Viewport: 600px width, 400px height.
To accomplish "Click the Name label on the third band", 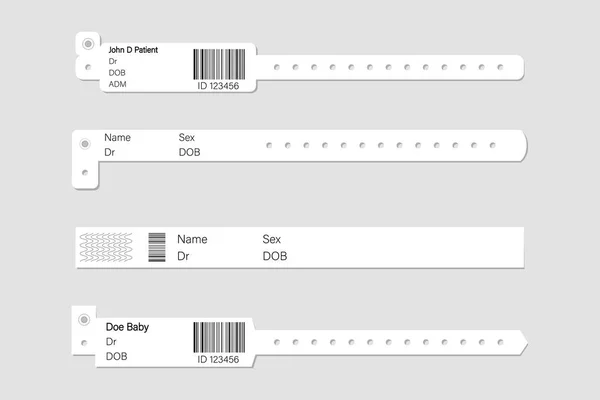I will [192, 239].
